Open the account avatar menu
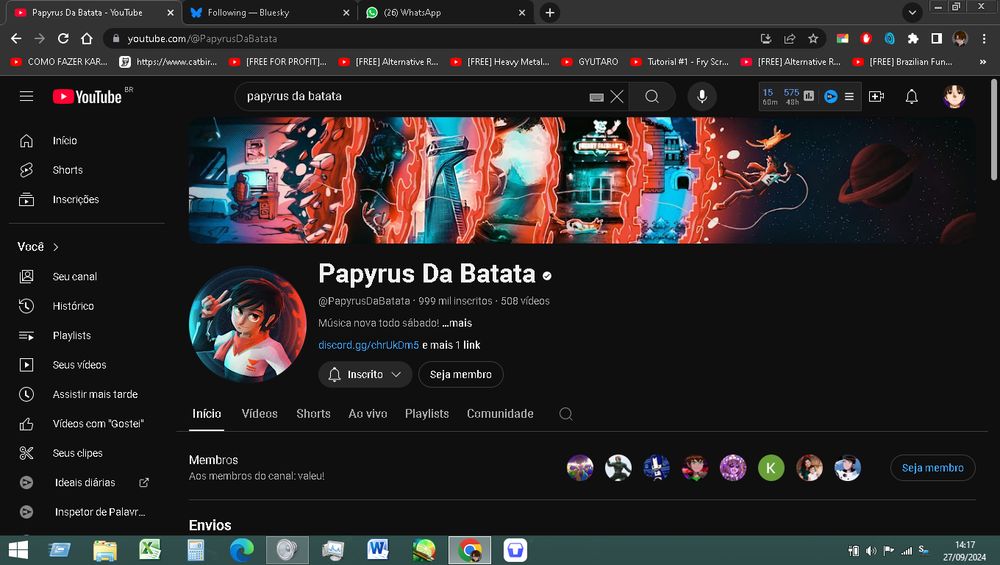This screenshot has width=1000, height=565. tap(954, 96)
